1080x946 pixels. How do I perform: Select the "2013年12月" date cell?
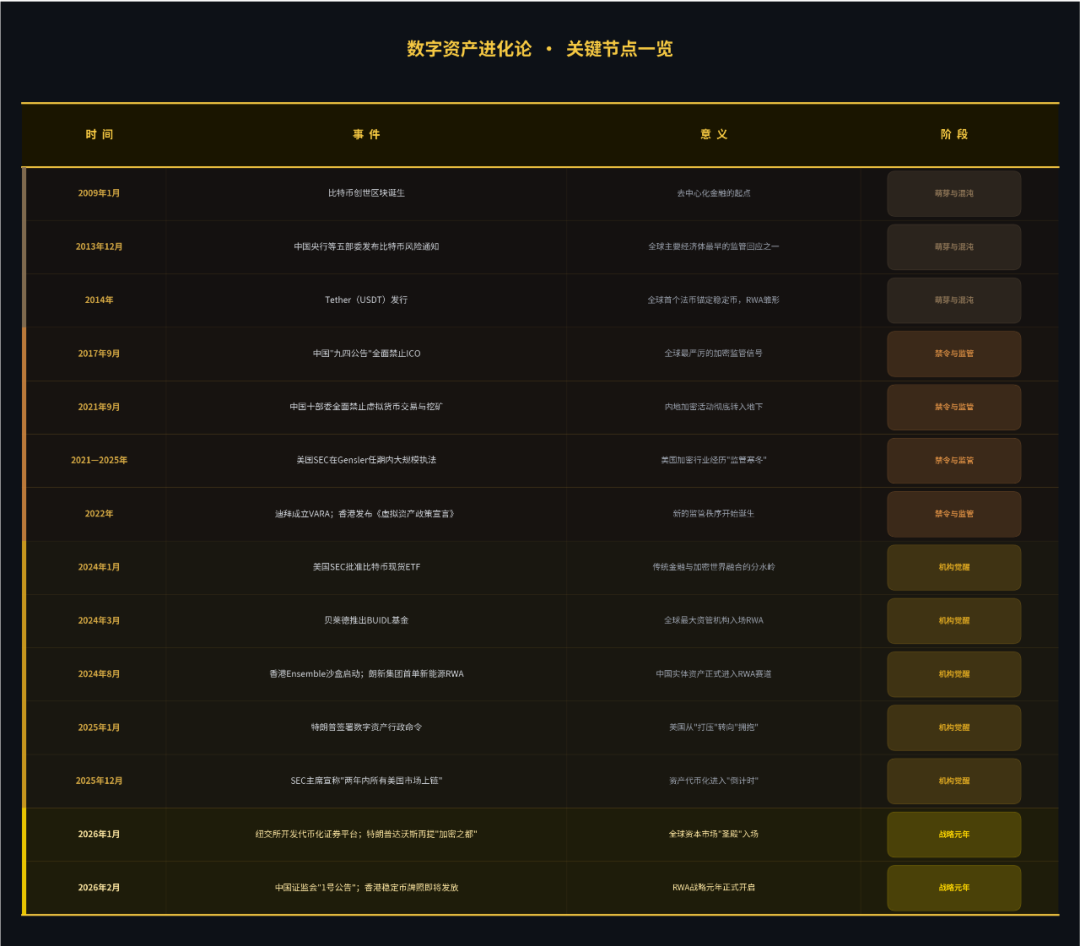[x=99, y=246]
